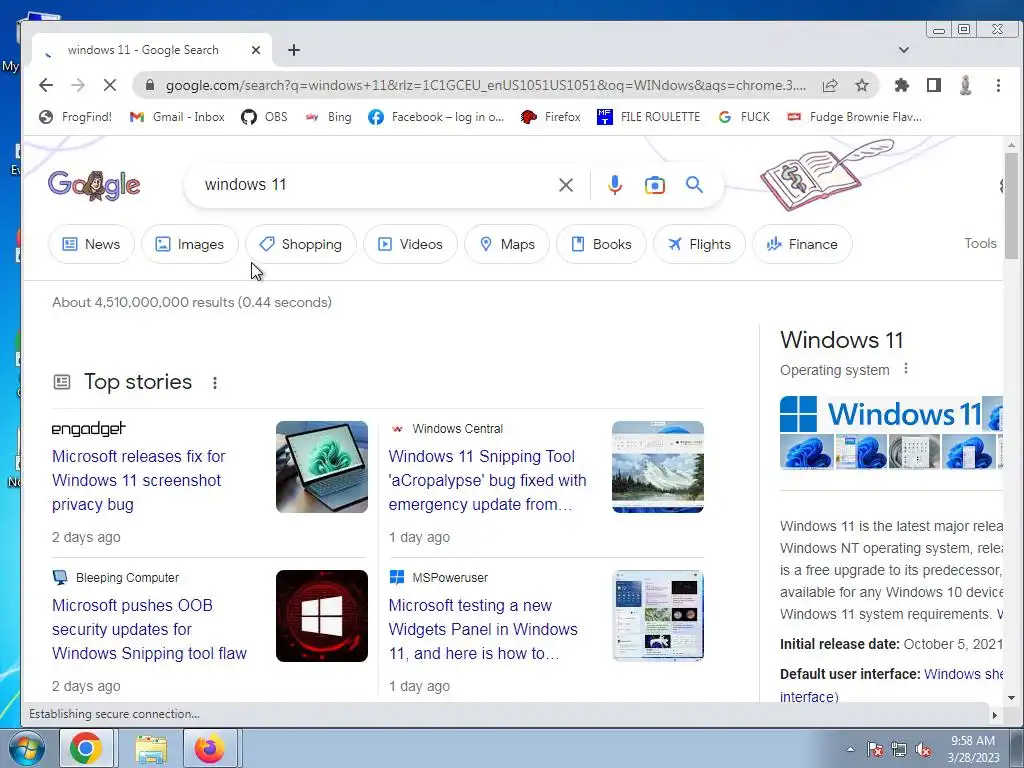Switch to Chrome in the taskbar
The height and width of the screenshot is (768, 1024).
coord(86,748)
